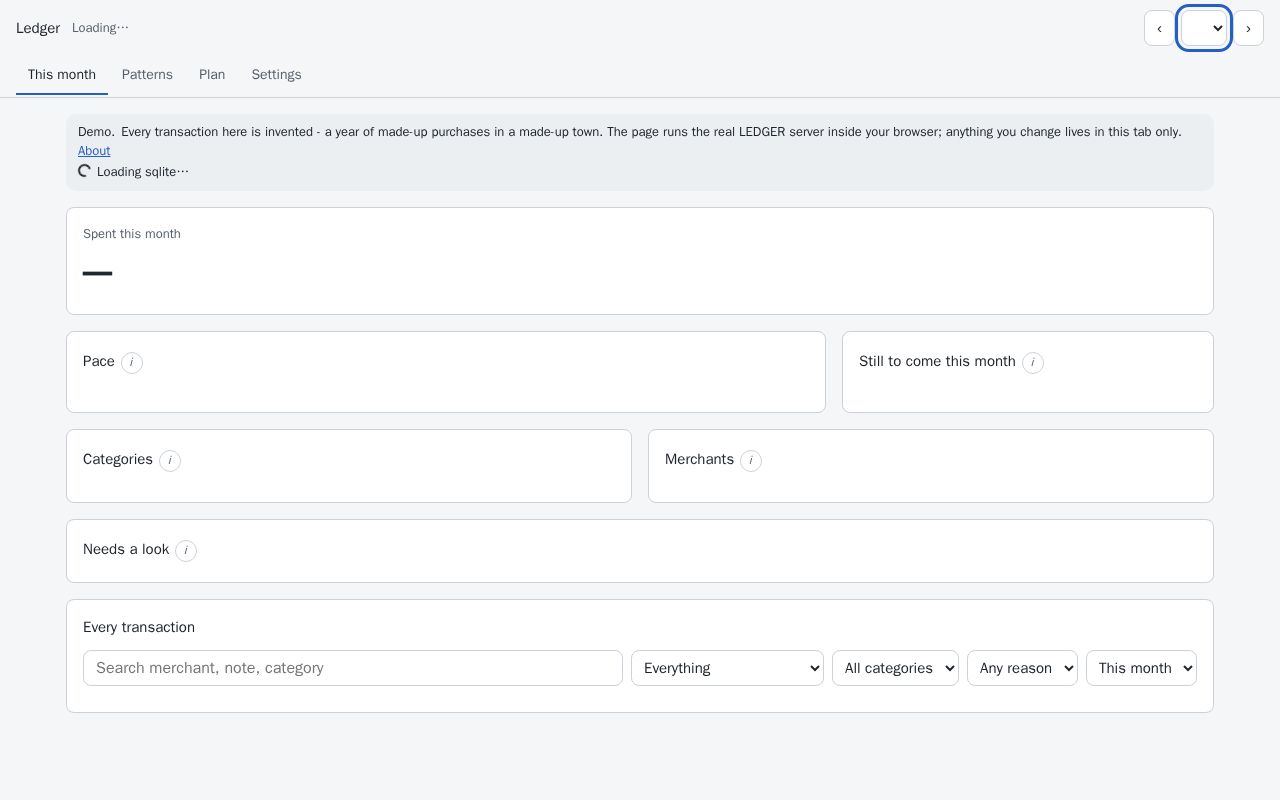Click the Every transaction heading
Viewport: 1280px width, 800px height.
(139, 628)
